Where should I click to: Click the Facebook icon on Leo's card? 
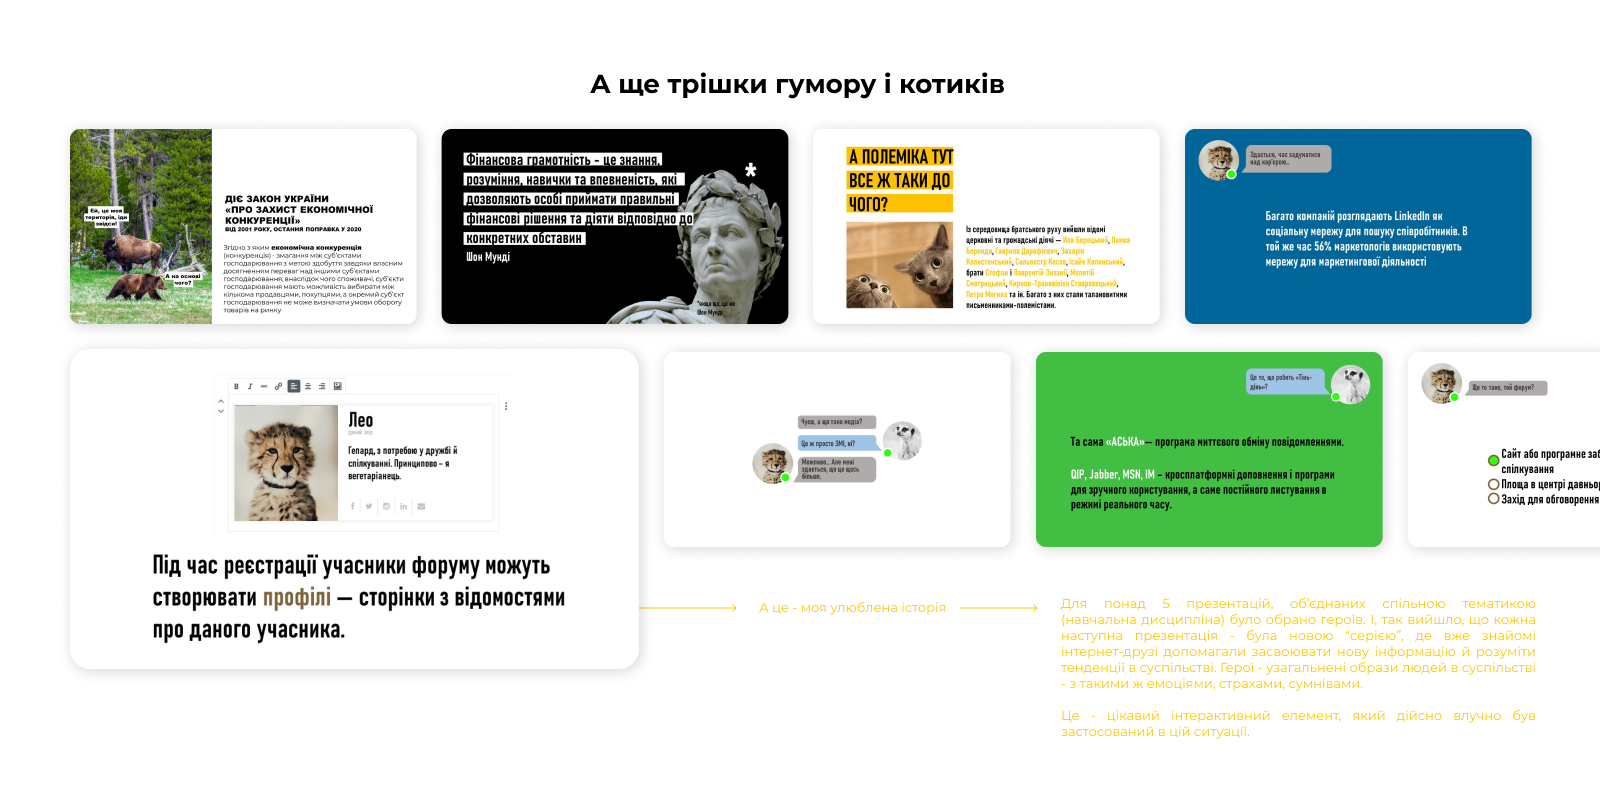tap(353, 506)
